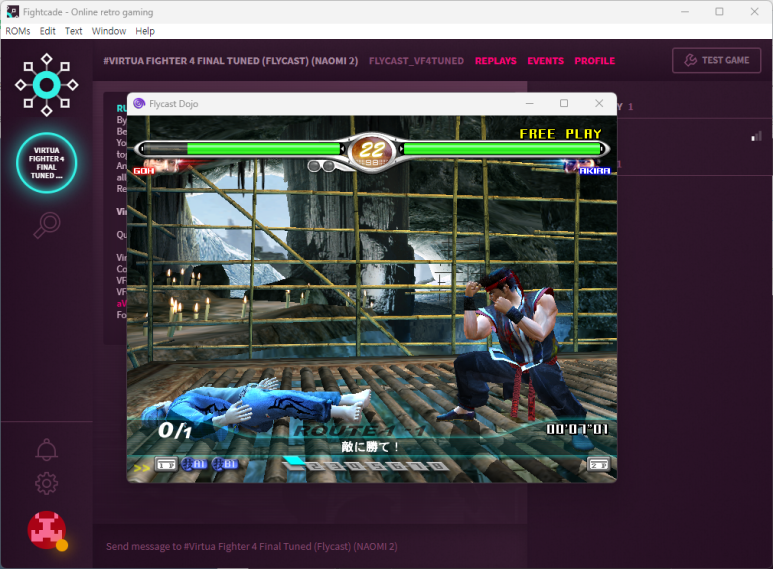This screenshot has height=569, width=773.
Task: Click the 1P indicator badge in game
Action: point(166,464)
